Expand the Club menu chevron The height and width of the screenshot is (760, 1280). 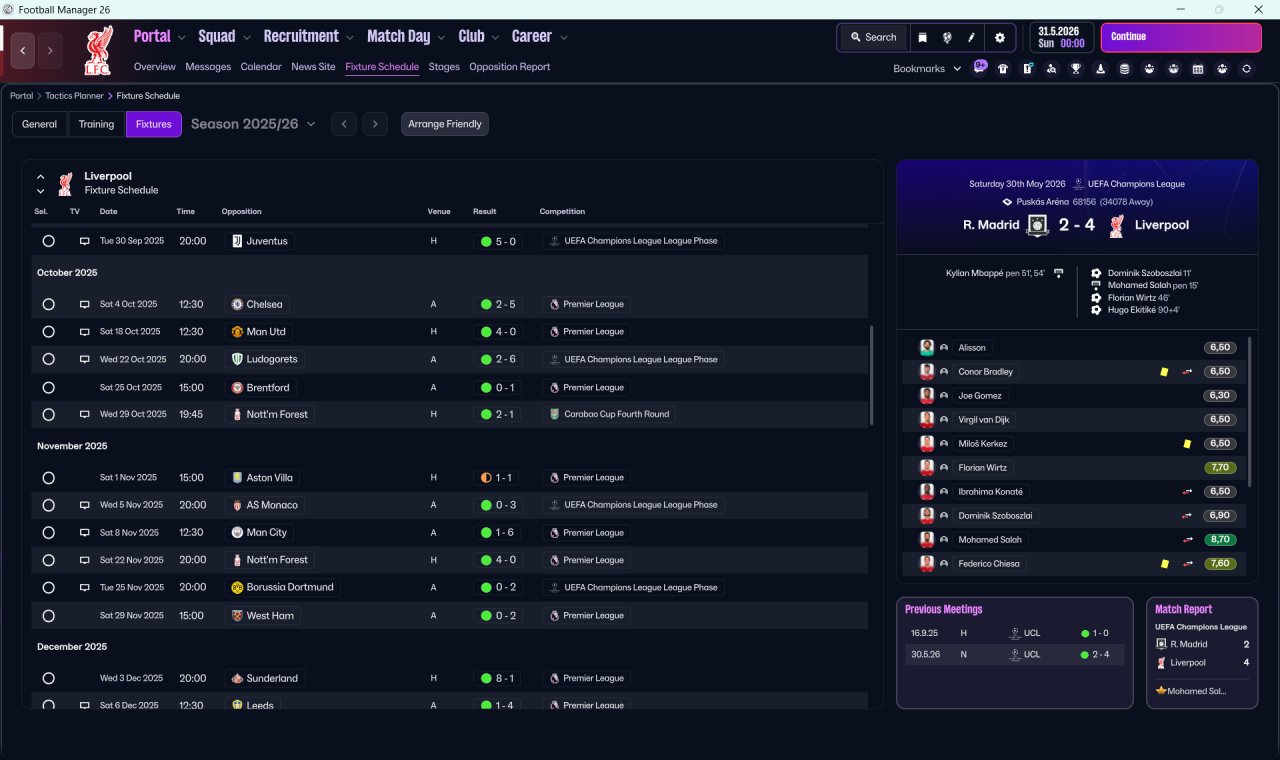(495, 38)
